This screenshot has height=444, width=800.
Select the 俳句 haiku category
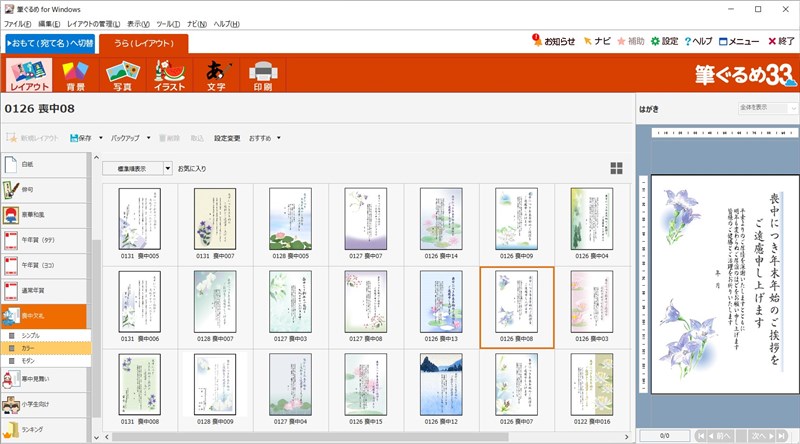click(x=44, y=190)
